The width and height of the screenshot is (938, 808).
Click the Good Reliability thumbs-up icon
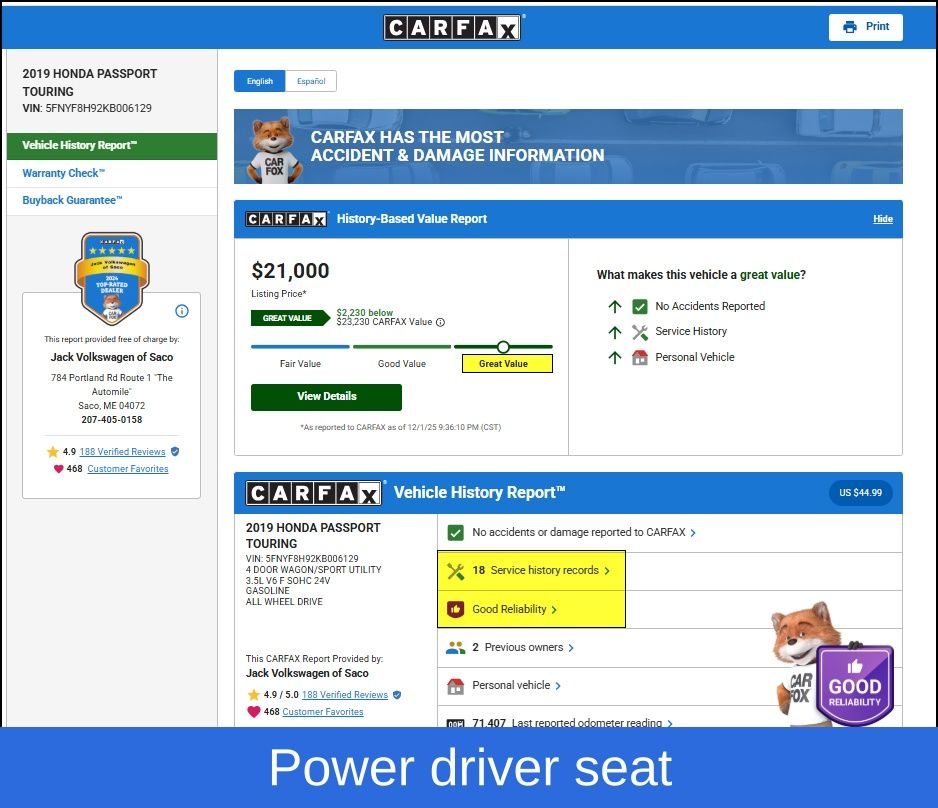click(456, 609)
